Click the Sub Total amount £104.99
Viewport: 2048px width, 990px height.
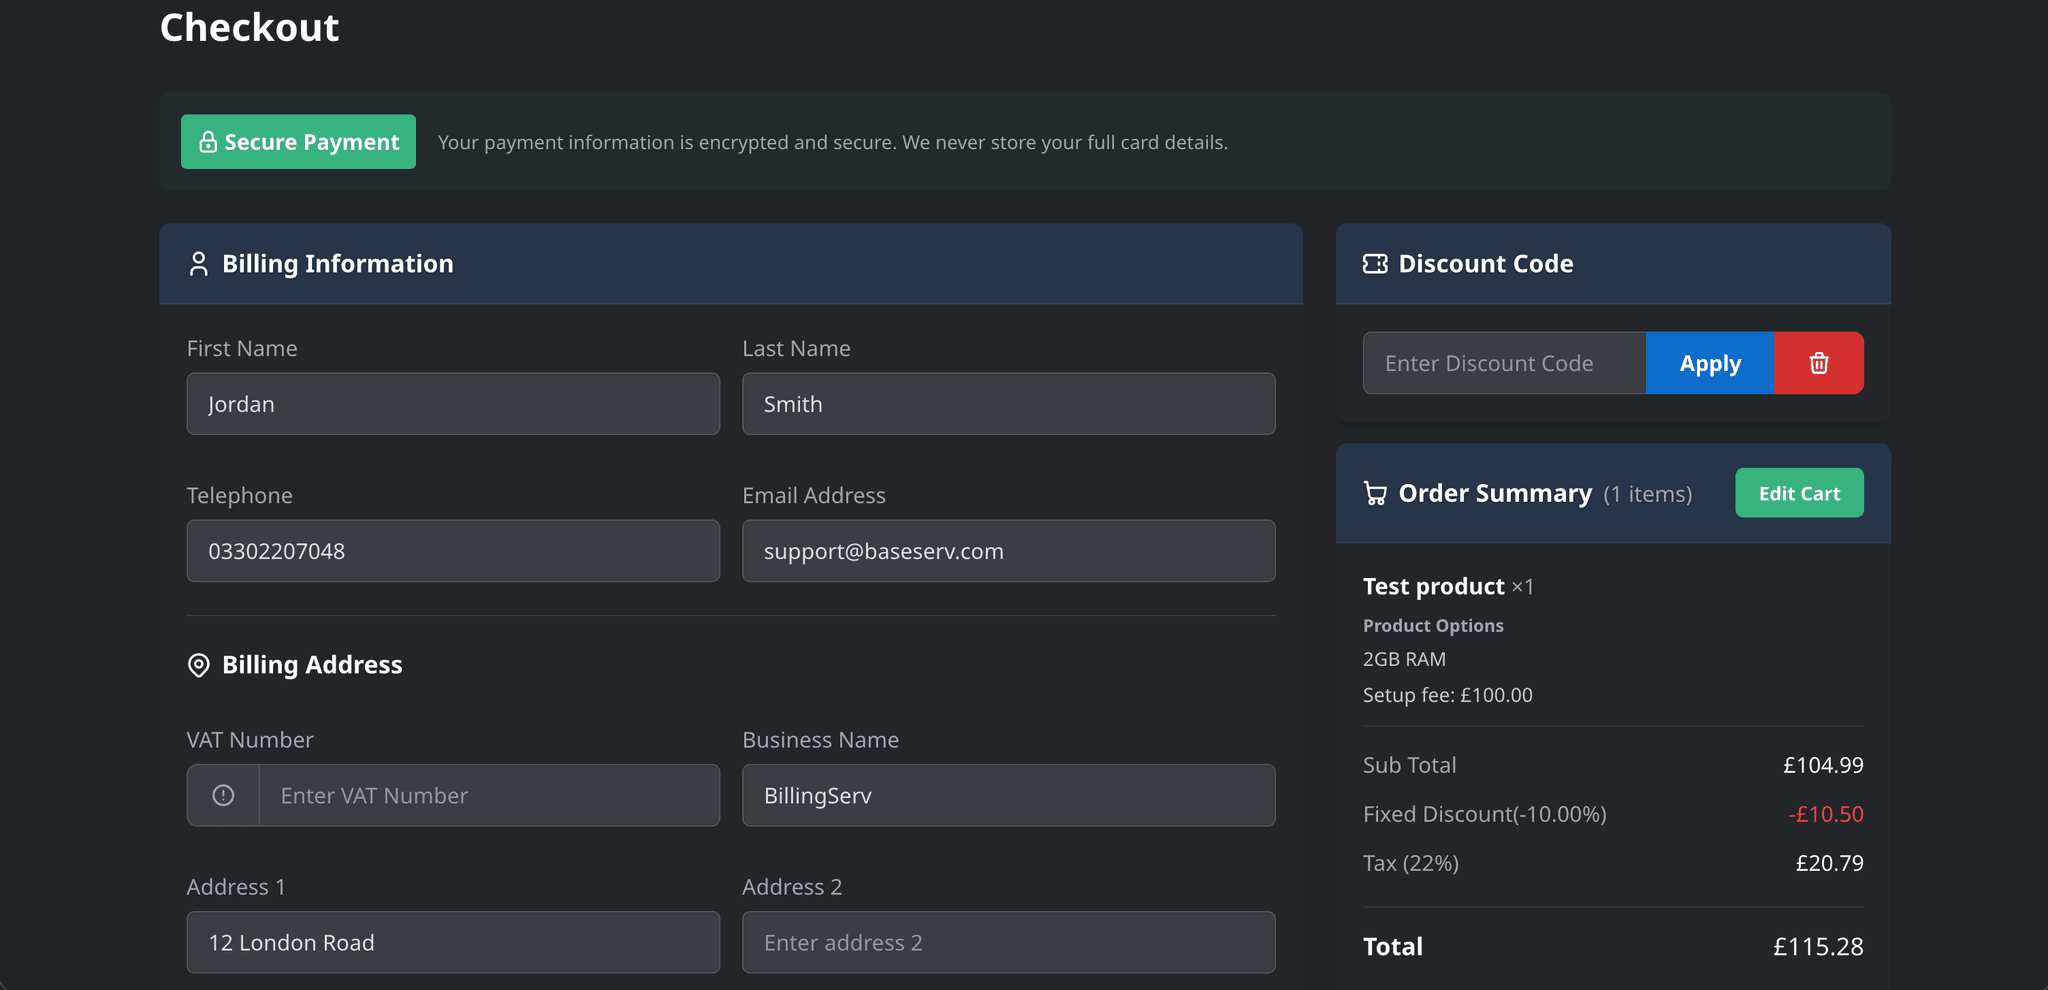pyautogui.click(x=1823, y=765)
